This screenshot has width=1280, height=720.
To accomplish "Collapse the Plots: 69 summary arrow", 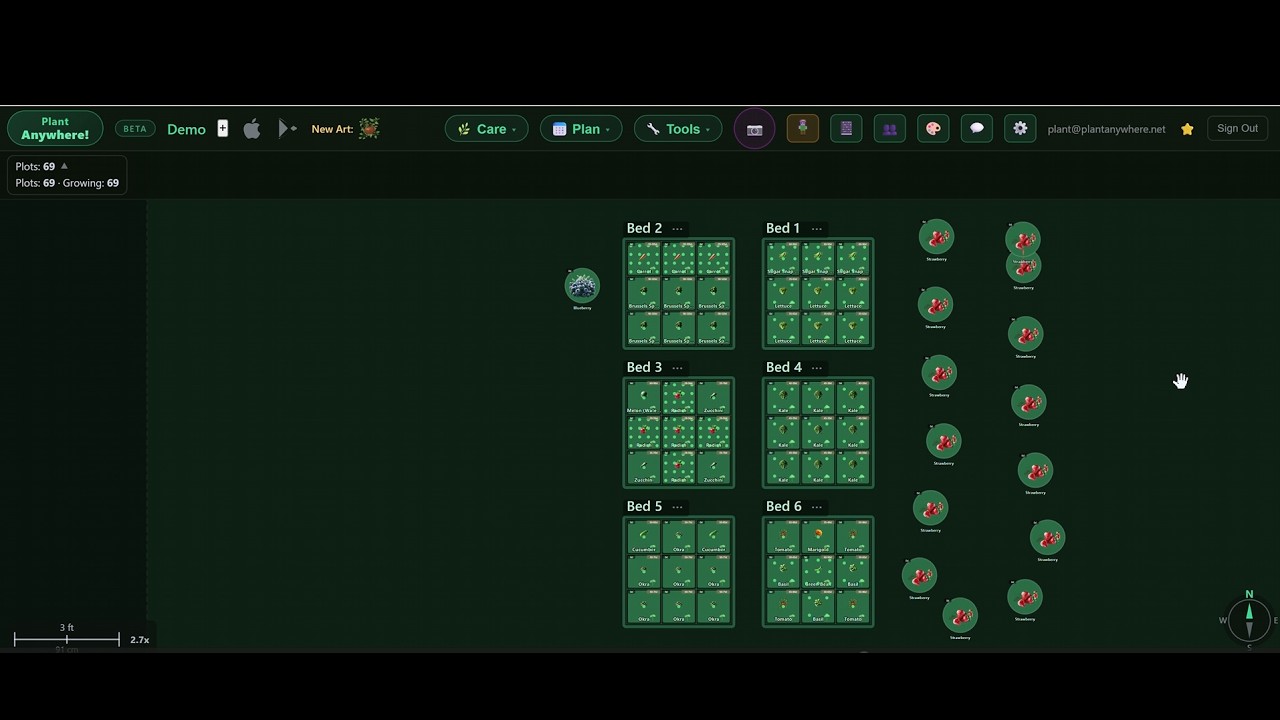I will coord(64,166).
